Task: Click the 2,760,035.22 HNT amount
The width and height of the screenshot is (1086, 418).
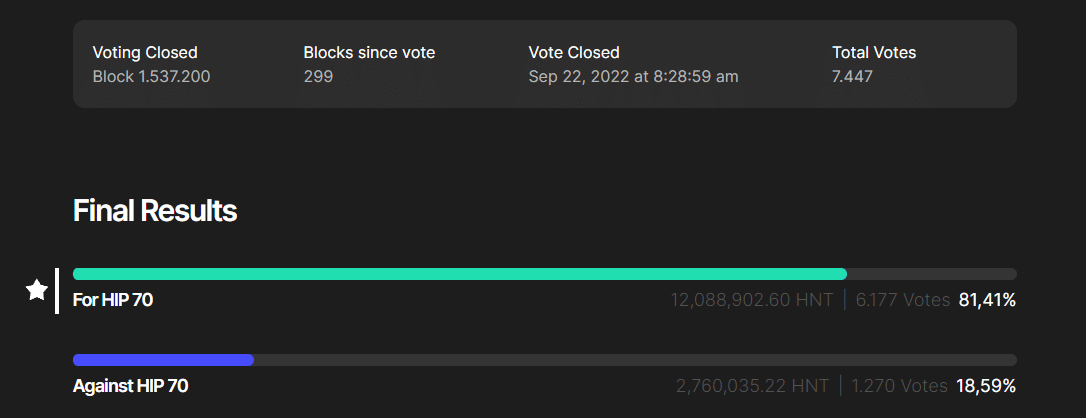Action: pyautogui.click(x=753, y=385)
